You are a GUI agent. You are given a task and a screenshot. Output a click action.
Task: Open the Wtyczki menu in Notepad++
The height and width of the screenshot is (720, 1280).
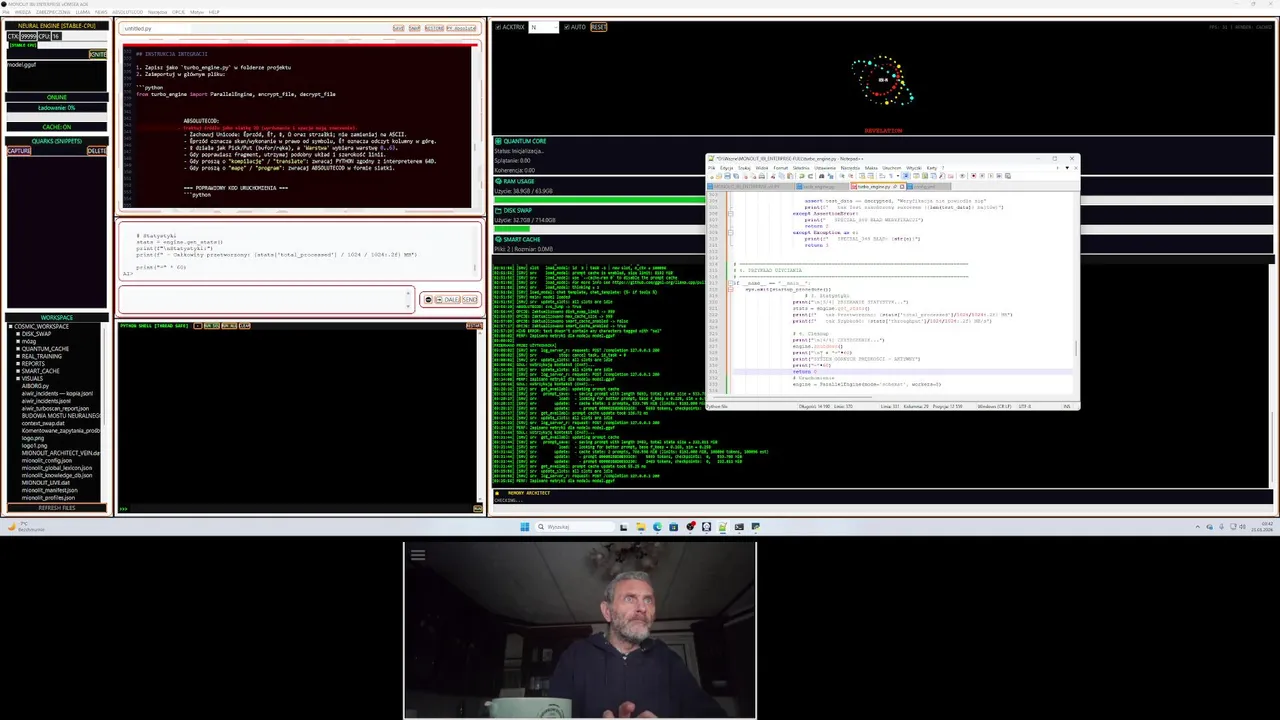point(914,168)
